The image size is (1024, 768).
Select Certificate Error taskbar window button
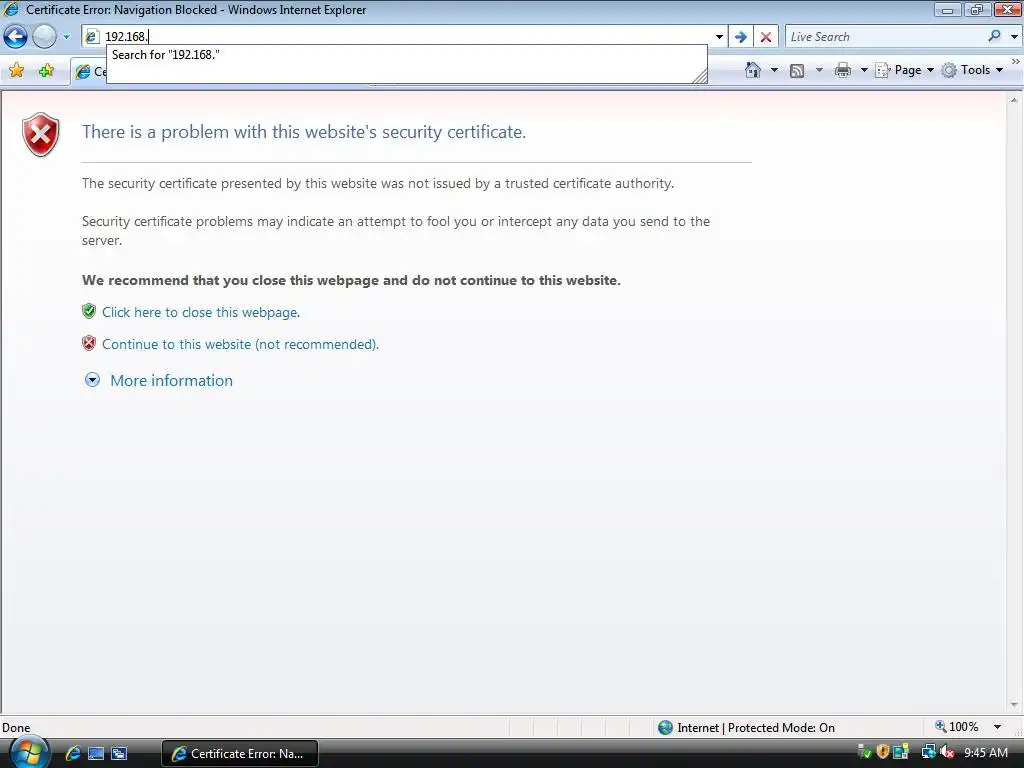(x=240, y=754)
